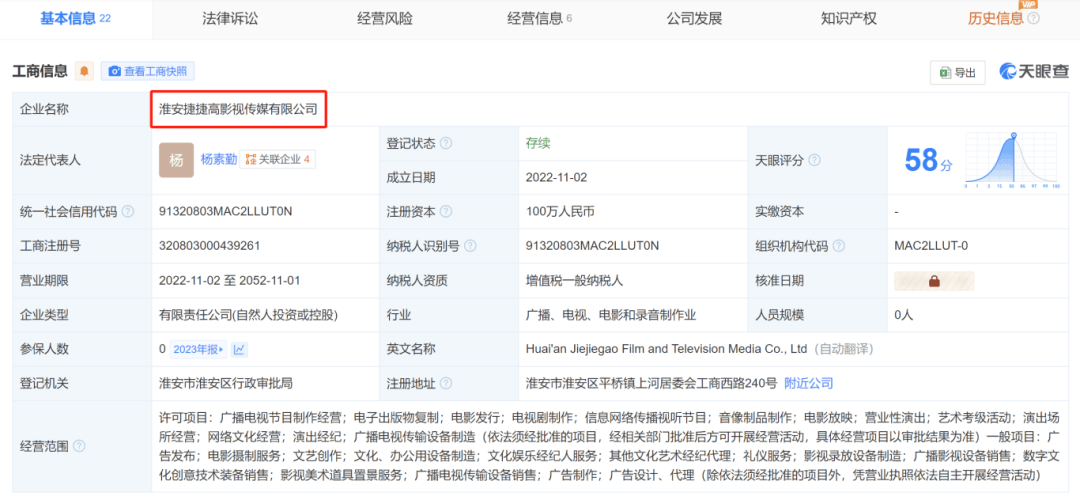Click the English name Huai'an Jiejiegao text
Viewport: 1080px width, 500px height.
[666, 349]
